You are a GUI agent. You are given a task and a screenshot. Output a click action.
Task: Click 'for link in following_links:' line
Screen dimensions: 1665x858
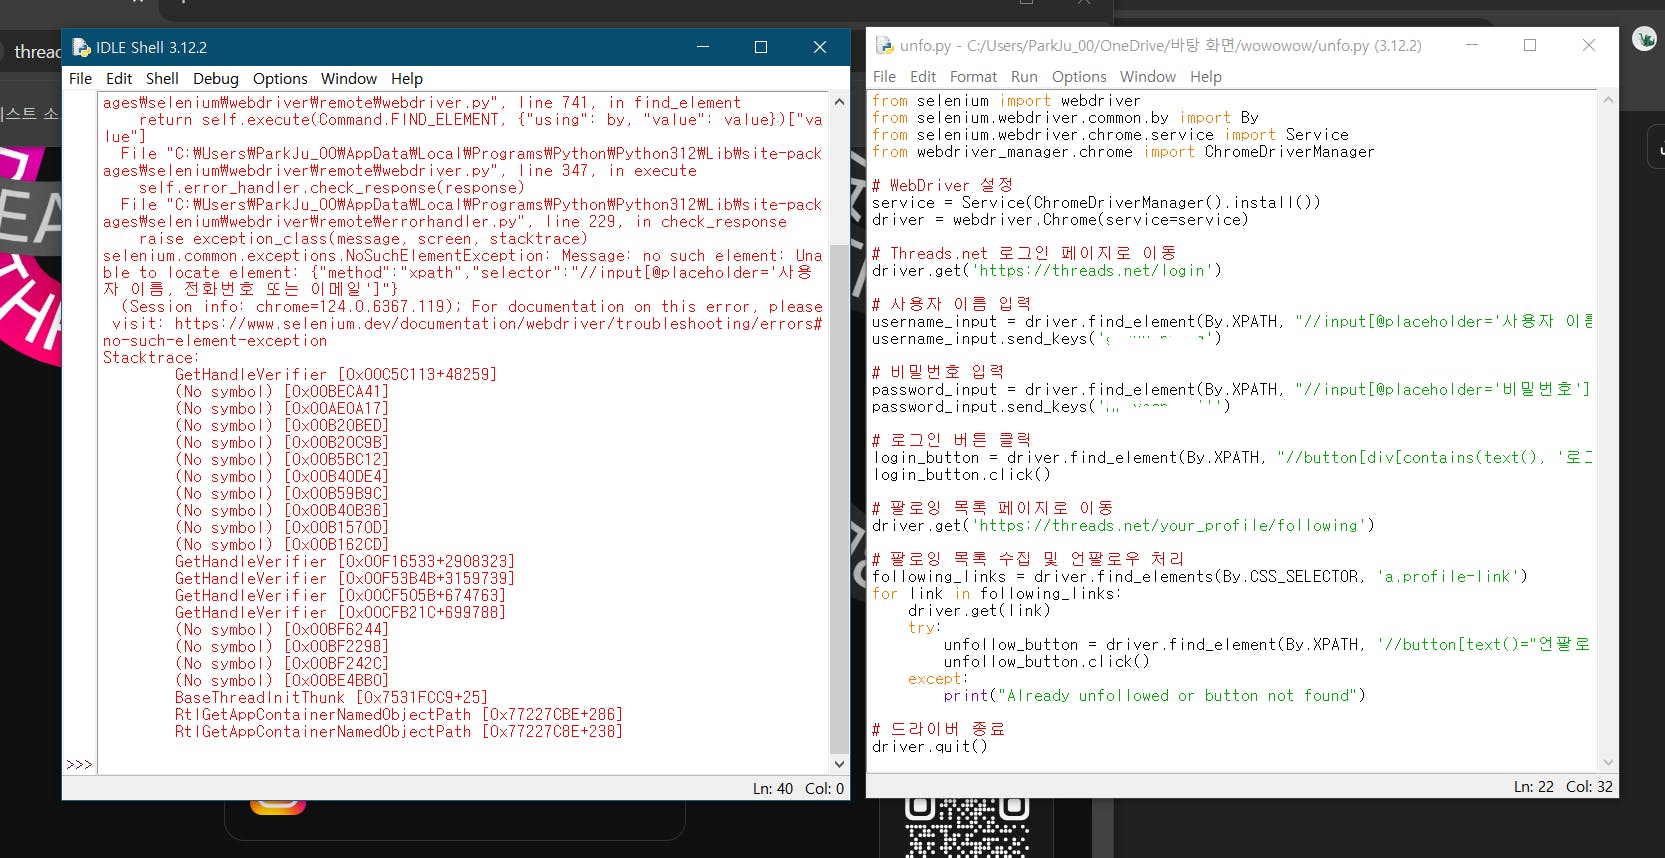[997, 594]
